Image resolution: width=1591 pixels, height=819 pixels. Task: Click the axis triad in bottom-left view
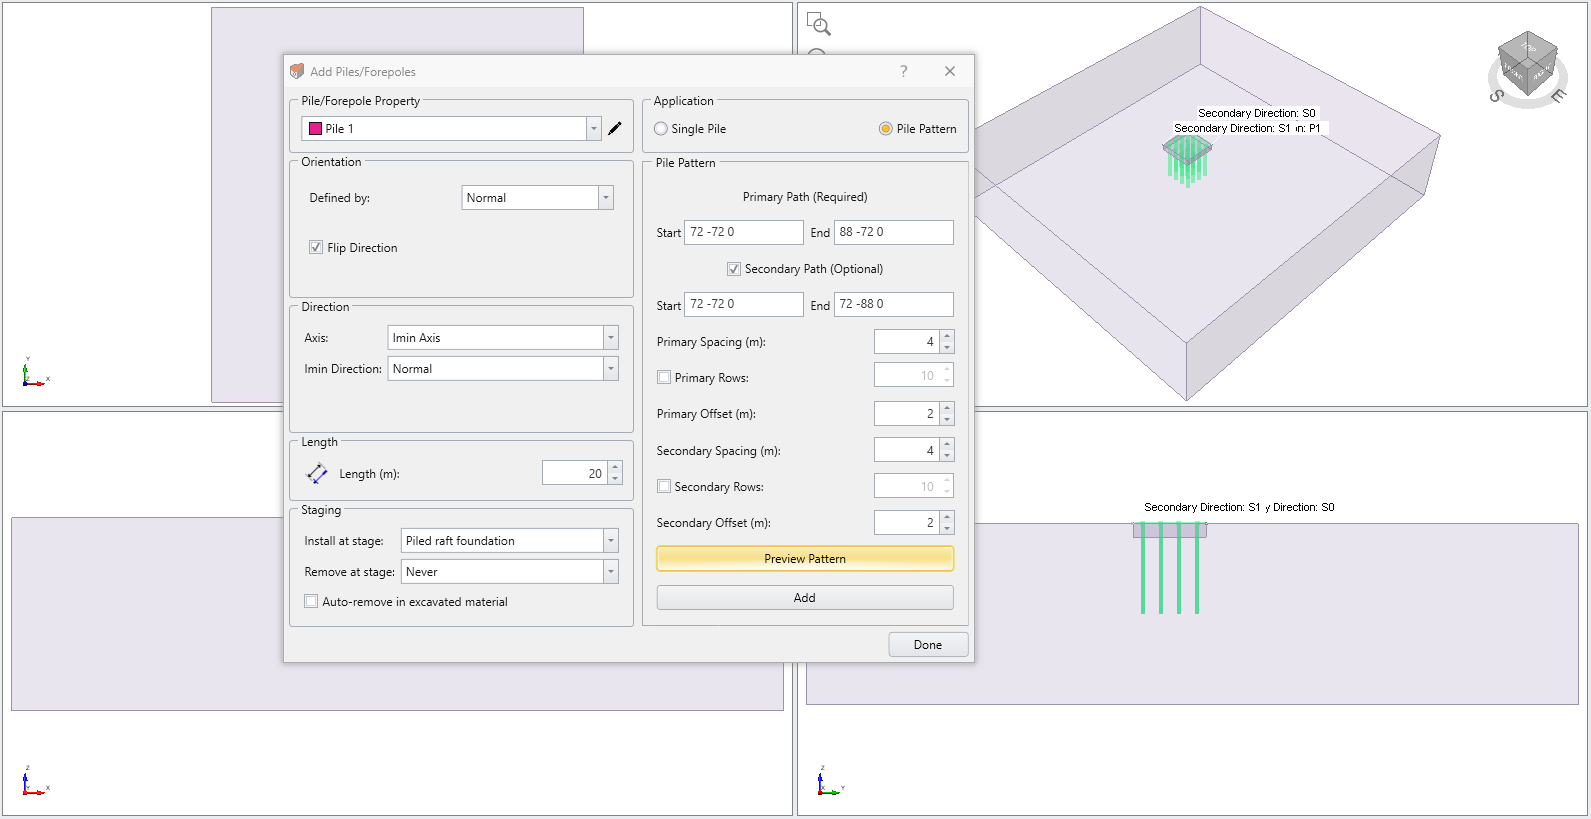(x=34, y=781)
